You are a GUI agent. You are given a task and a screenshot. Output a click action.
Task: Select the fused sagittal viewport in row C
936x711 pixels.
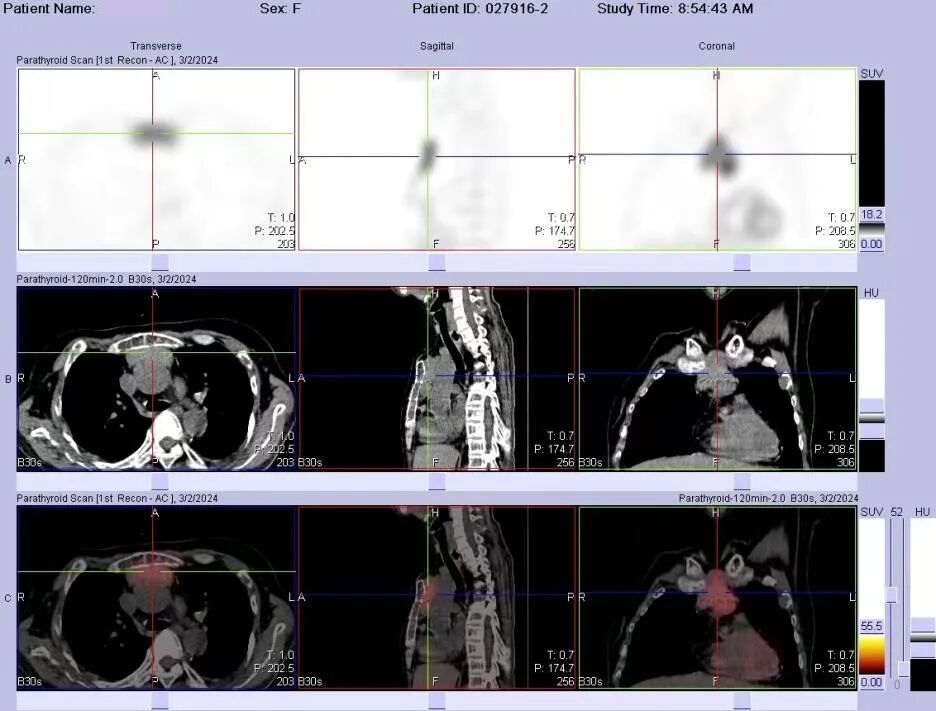tap(437, 598)
